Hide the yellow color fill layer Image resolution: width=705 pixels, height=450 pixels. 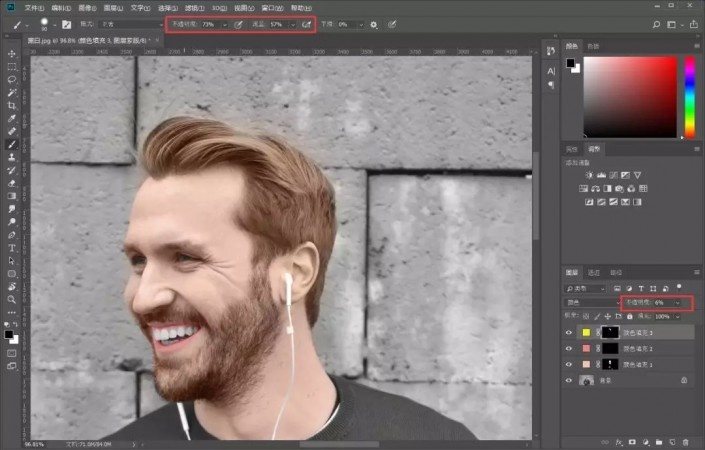[x=569, y=332]
